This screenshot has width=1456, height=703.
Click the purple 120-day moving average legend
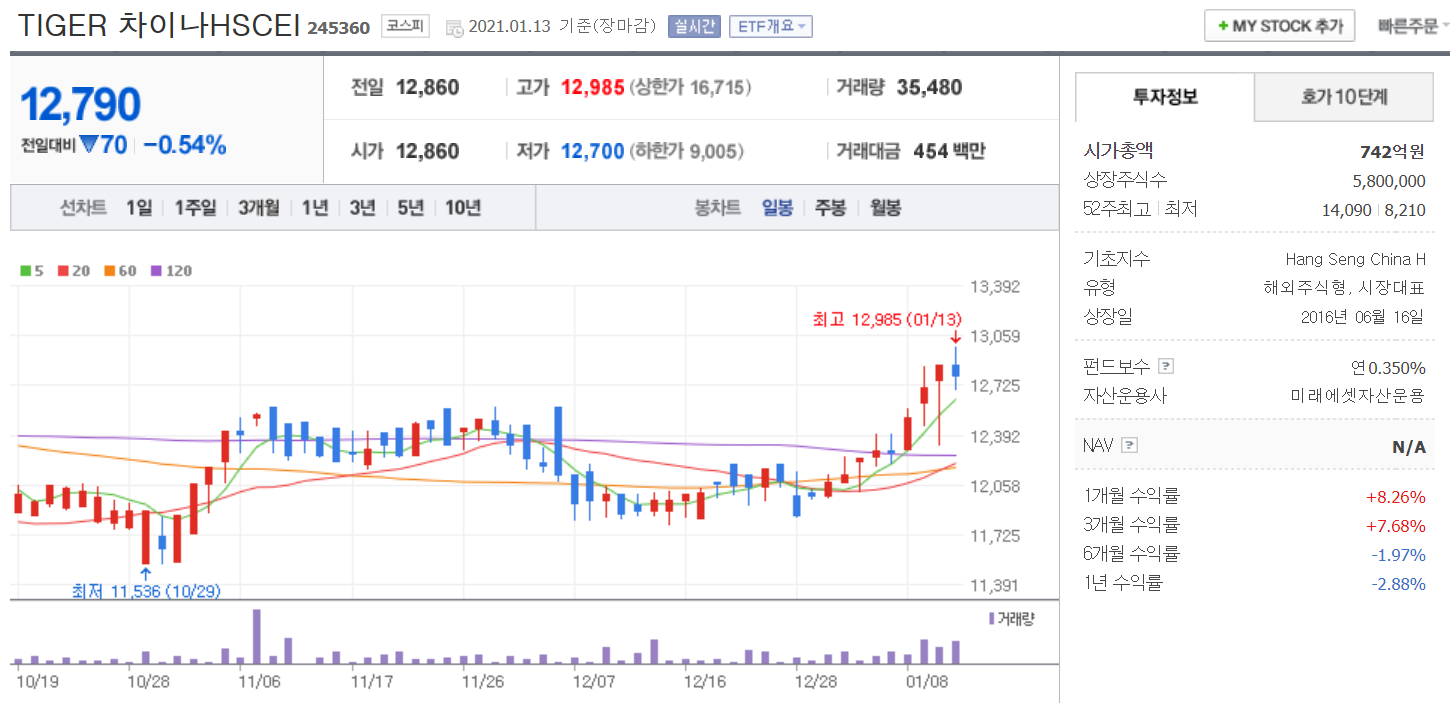pos(156,271)
